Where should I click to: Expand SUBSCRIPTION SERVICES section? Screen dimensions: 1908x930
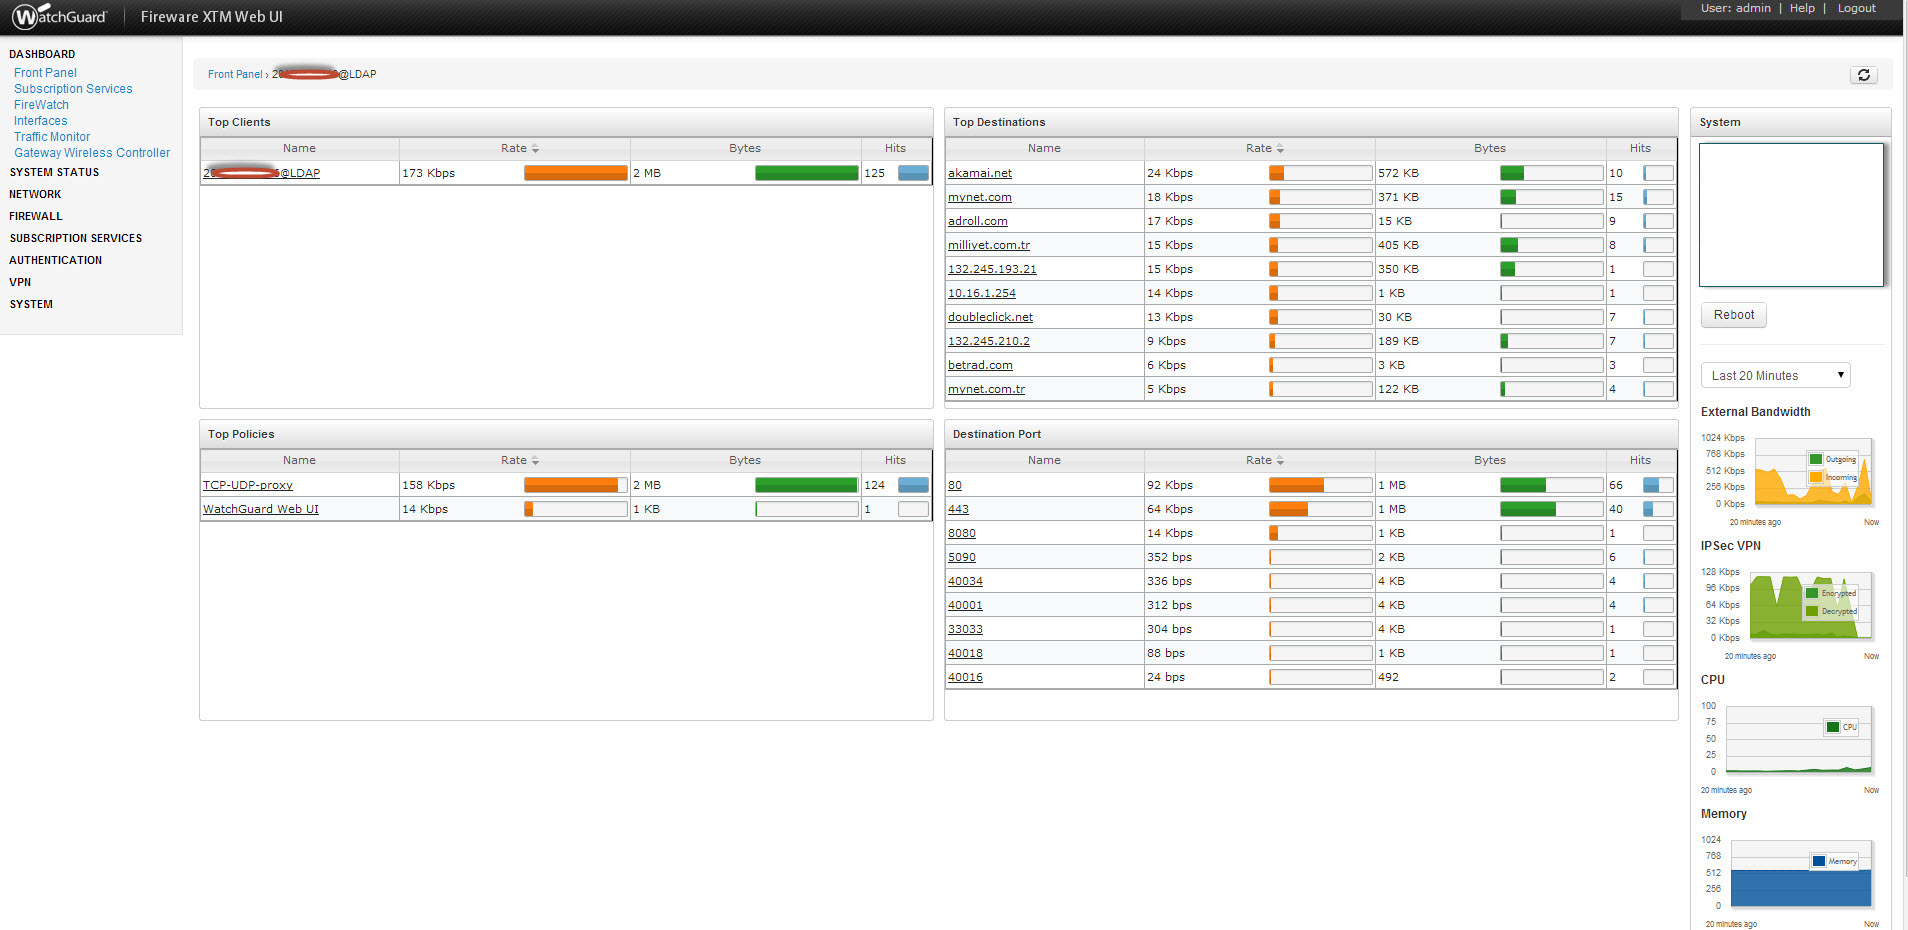pyautogui.click(x=76, y=238)
